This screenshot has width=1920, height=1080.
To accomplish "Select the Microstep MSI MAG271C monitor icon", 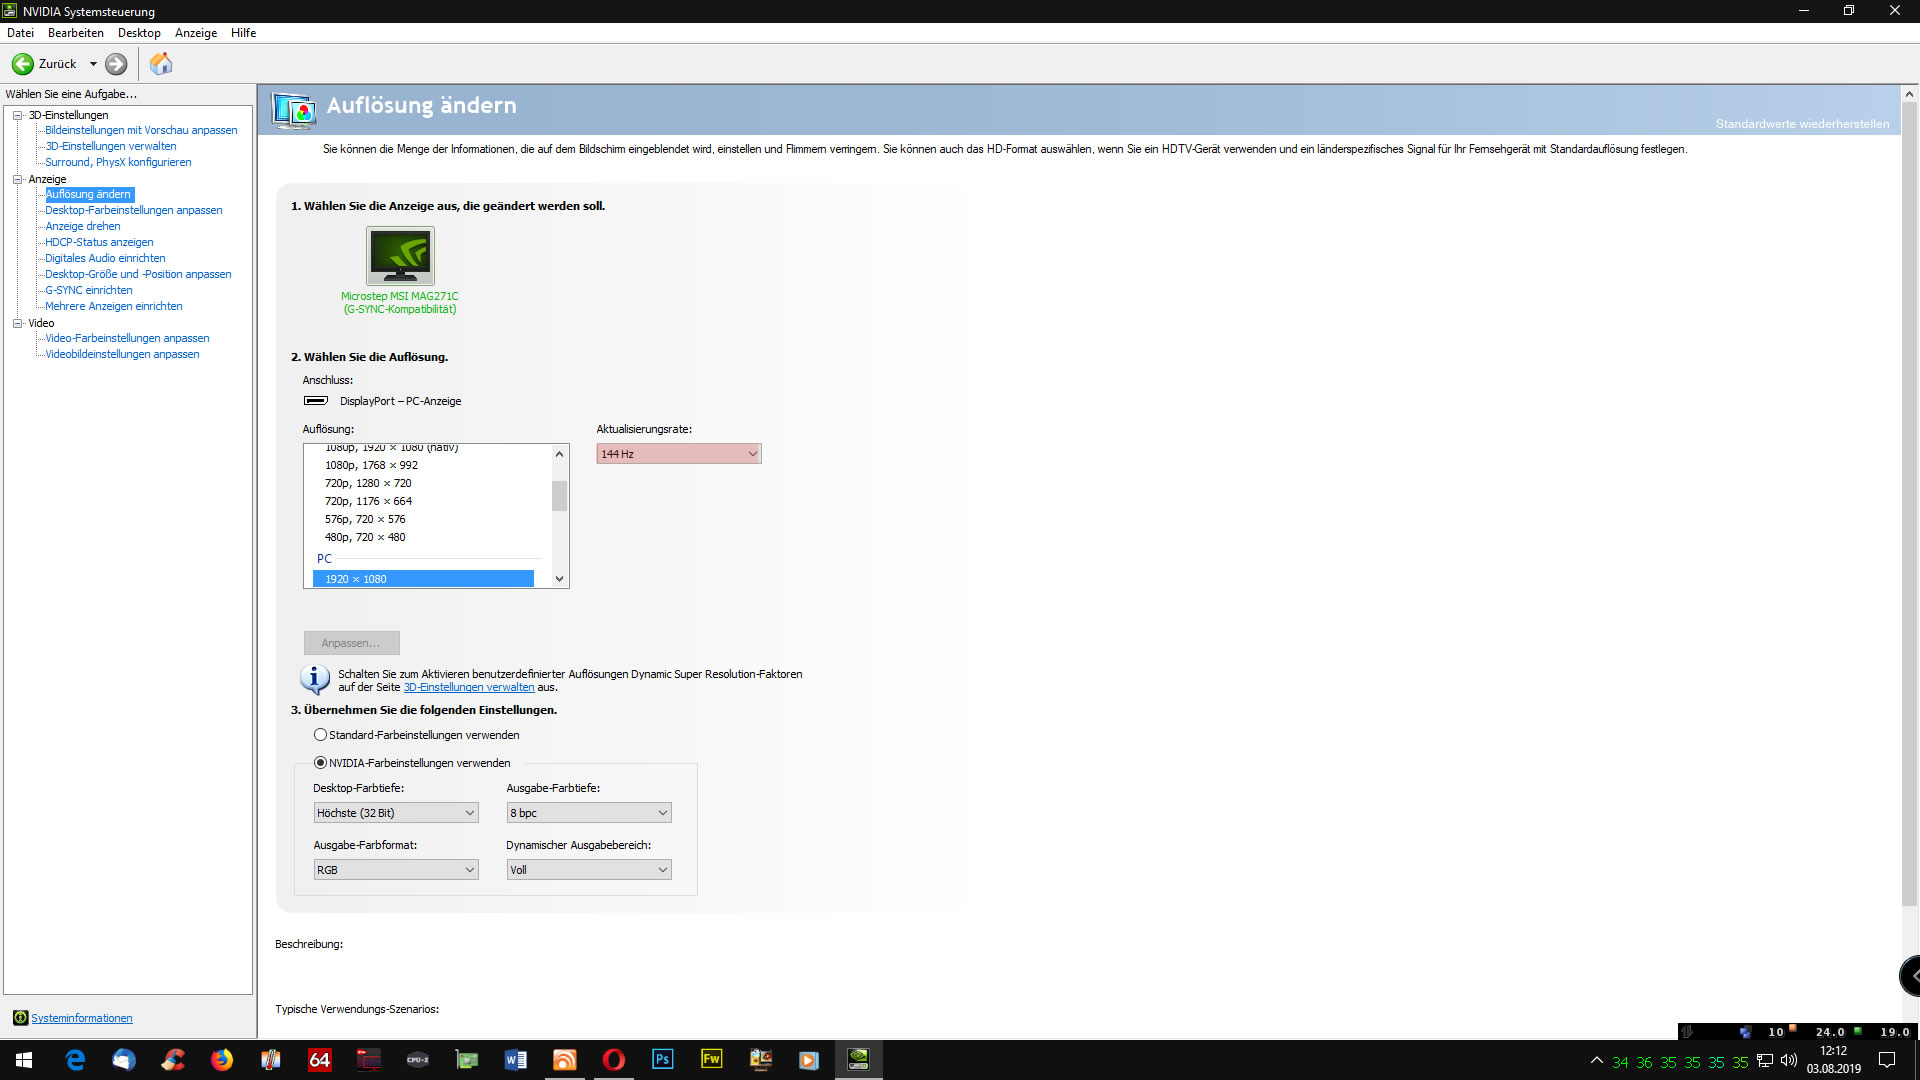I will click(400, 256).
